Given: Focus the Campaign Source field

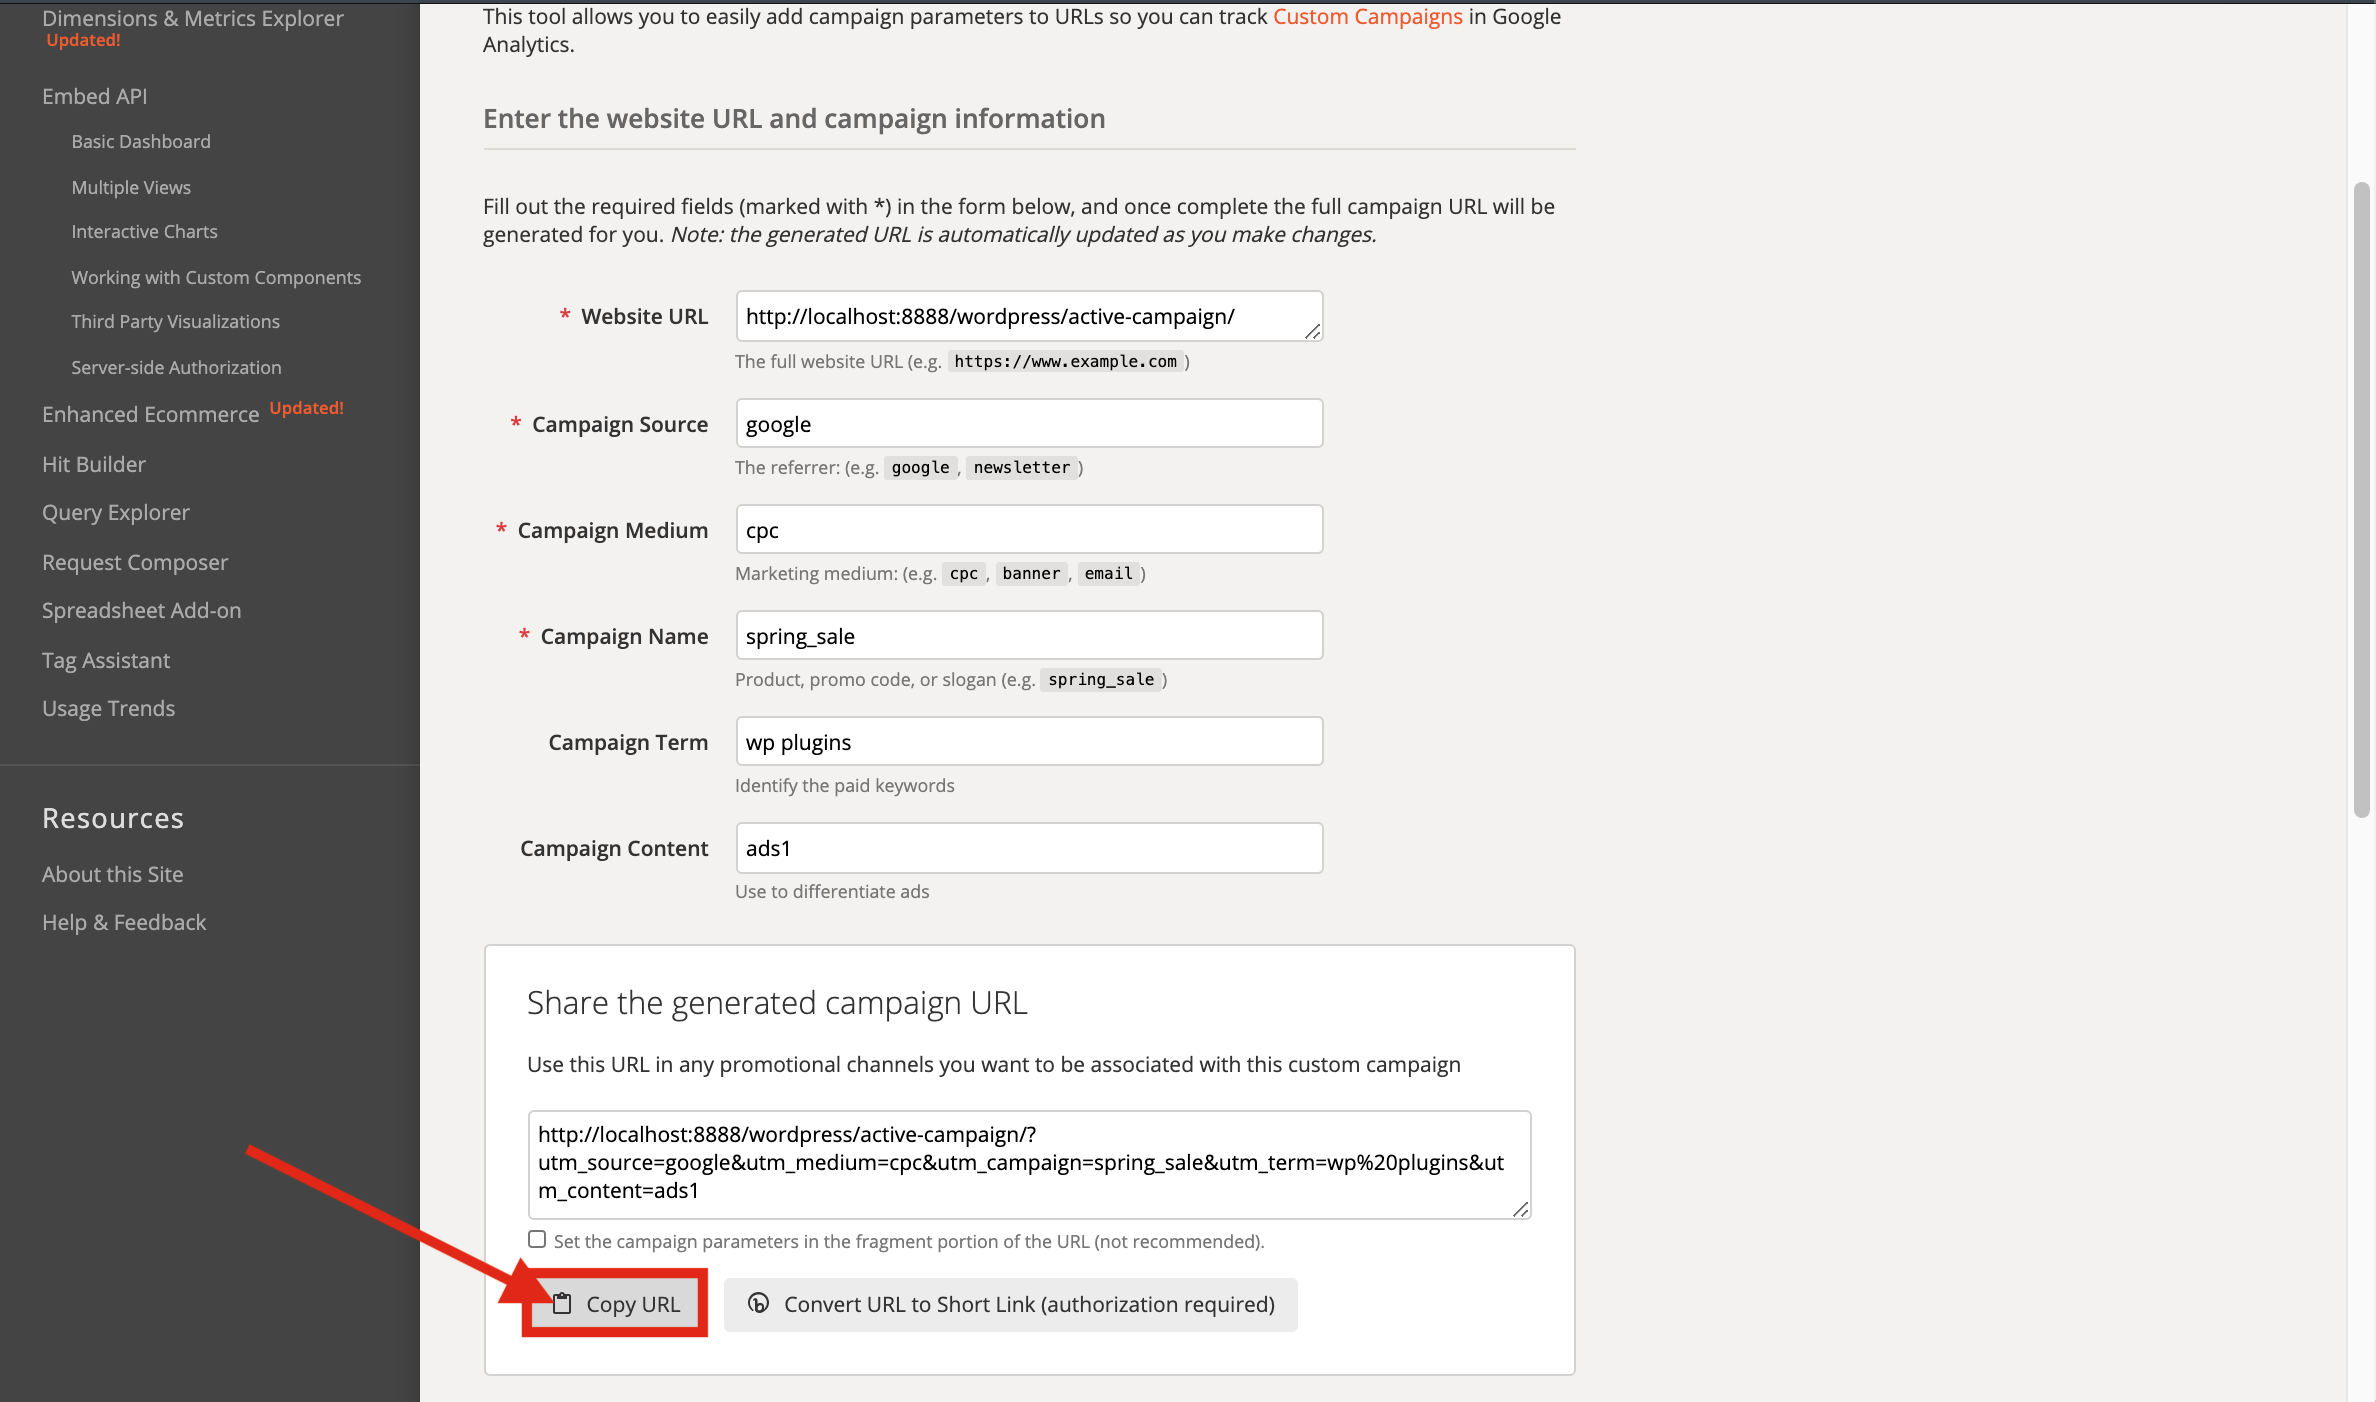Looking at the screenshot, I should [1028, 424].
